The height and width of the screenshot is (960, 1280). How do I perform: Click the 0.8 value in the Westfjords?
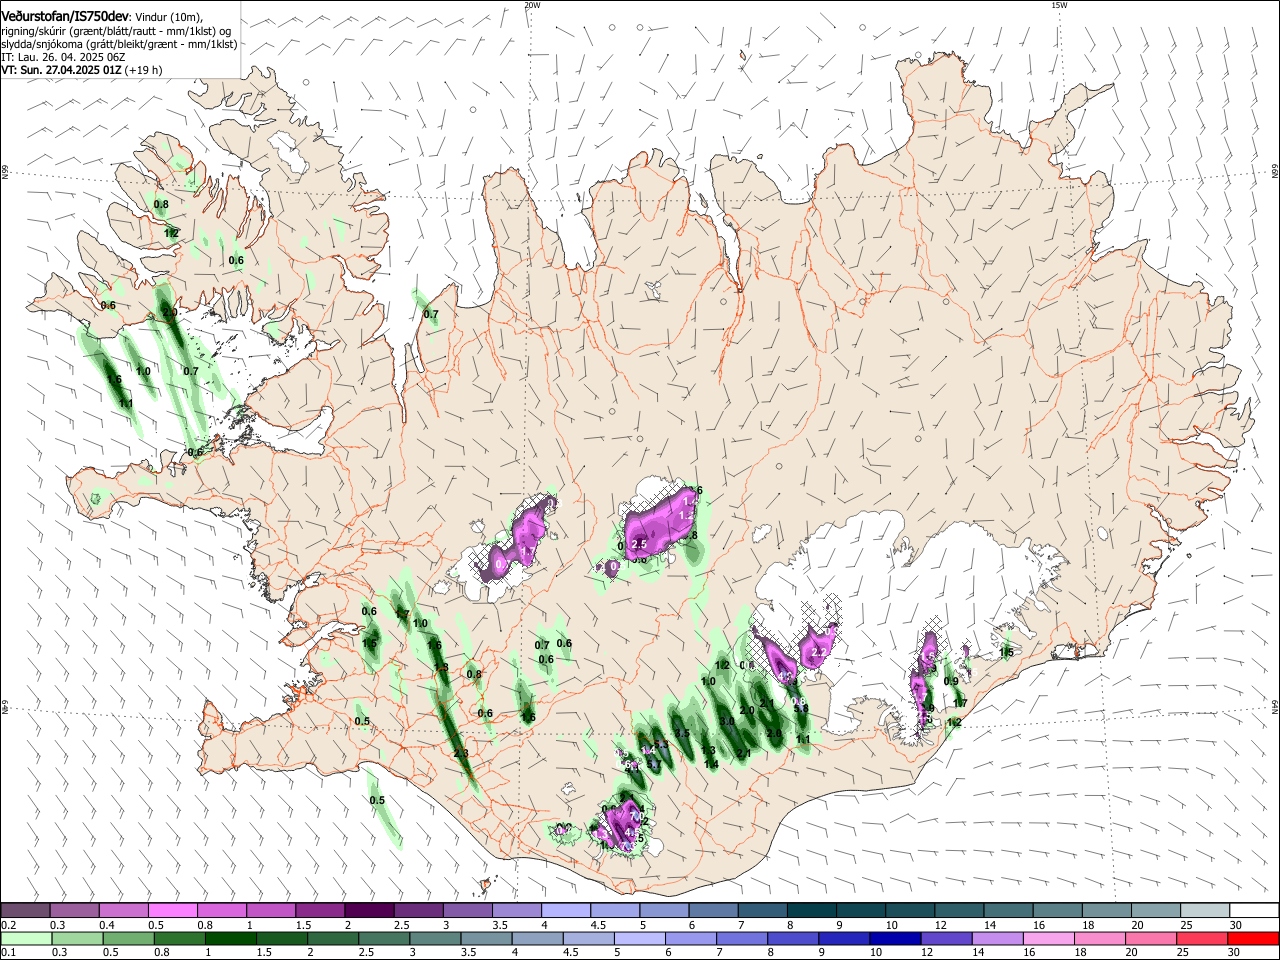(x=161, y=204)
